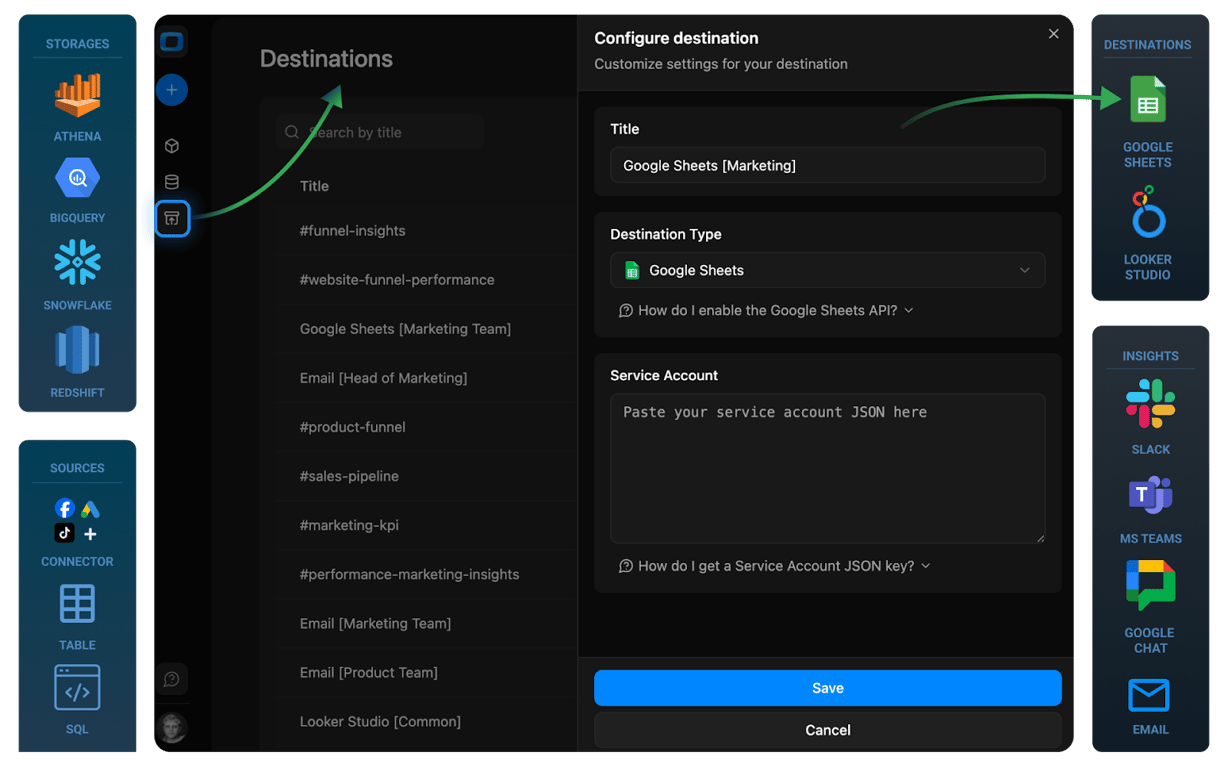Screen dimensions: 1228x768
Task: Expand 'How do I enable the Google Sheets API?'
Action: 766,311
